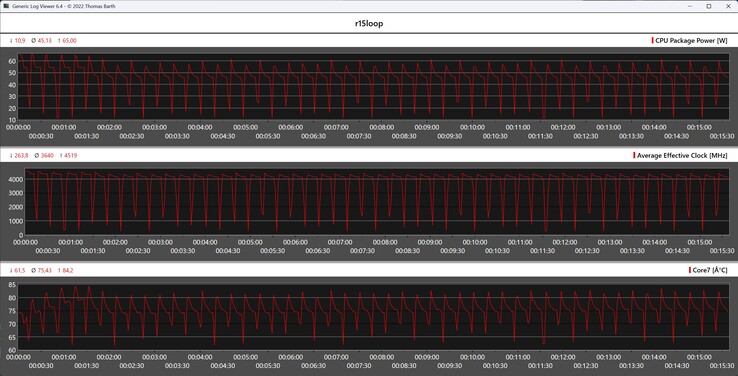
Task: Click inside the Average Effective Clock plot area
Action: [x=377, y=201]
